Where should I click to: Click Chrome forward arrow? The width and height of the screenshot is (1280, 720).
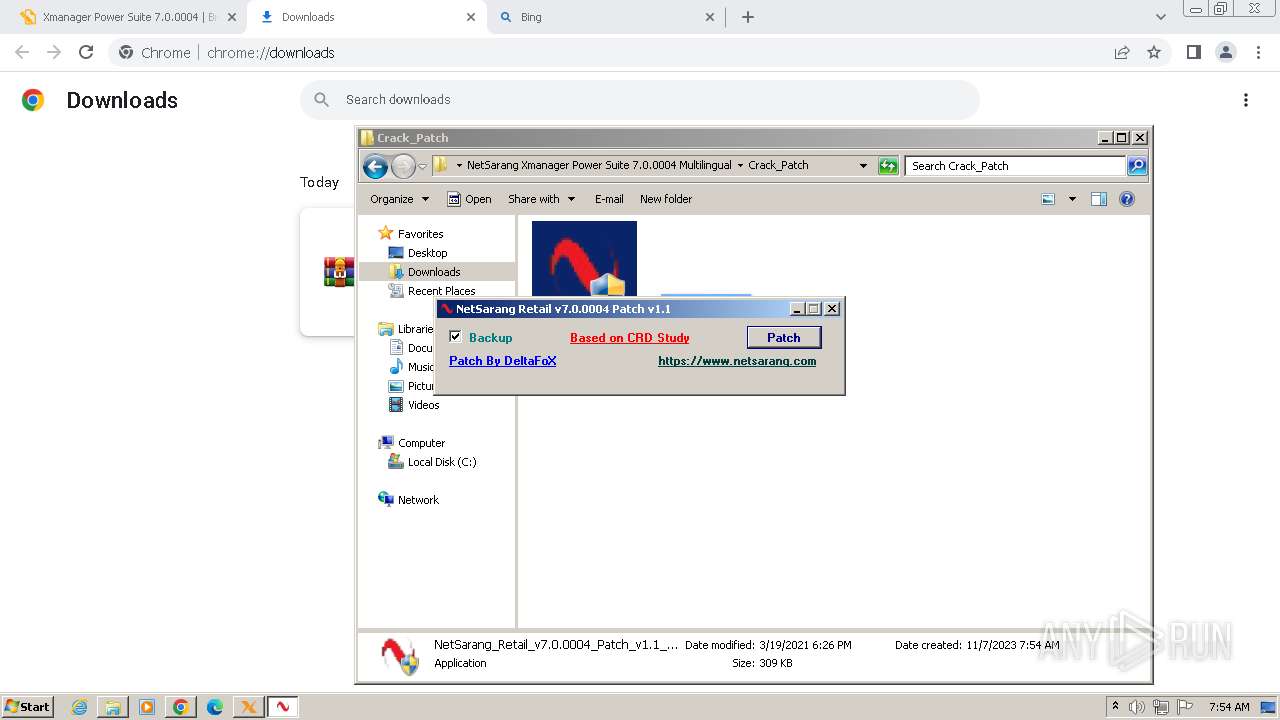tap(54, 52)
